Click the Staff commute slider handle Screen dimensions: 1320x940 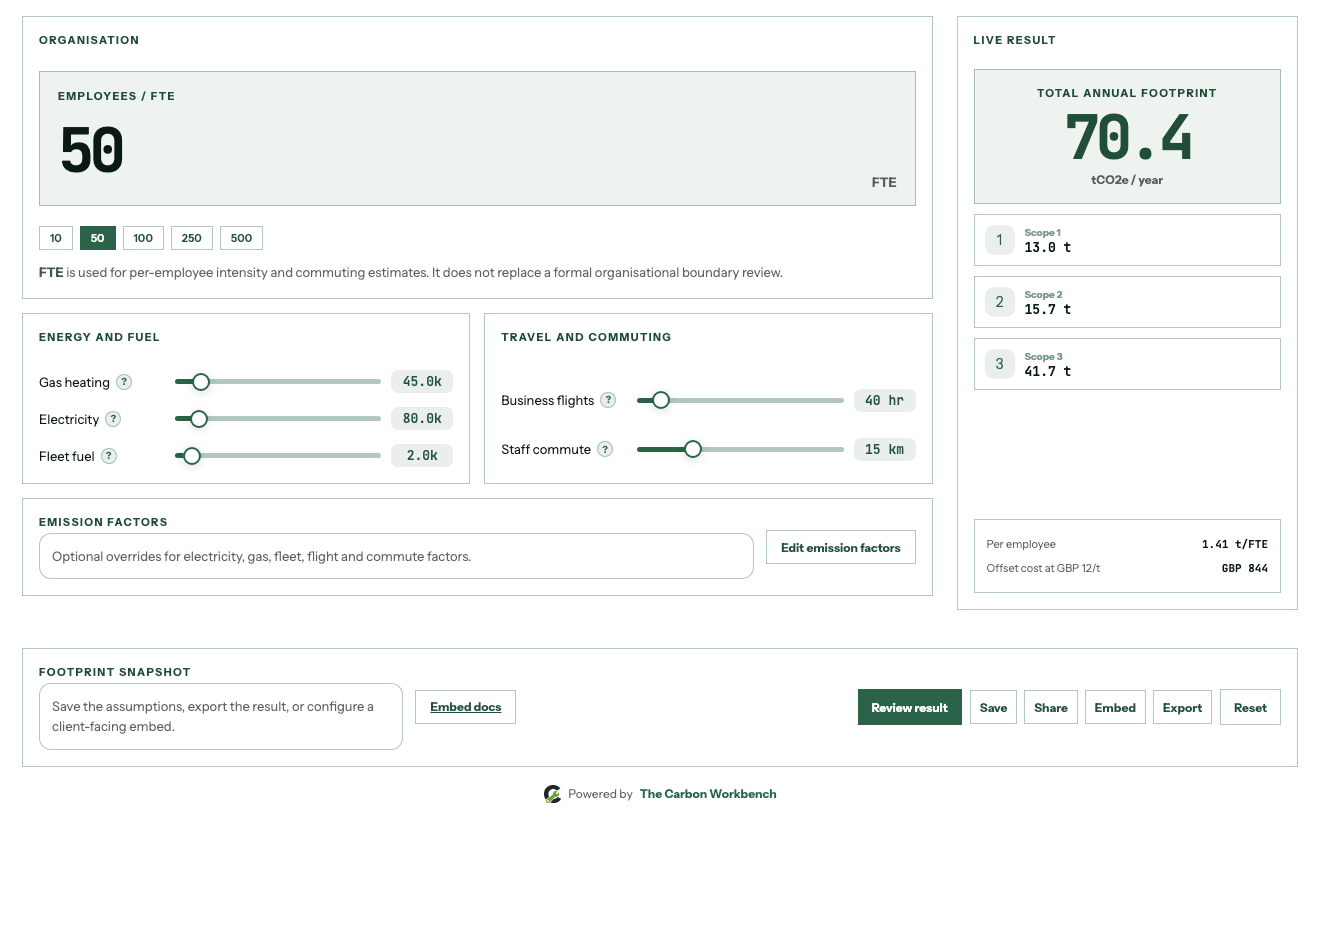[x=693, y=449]
